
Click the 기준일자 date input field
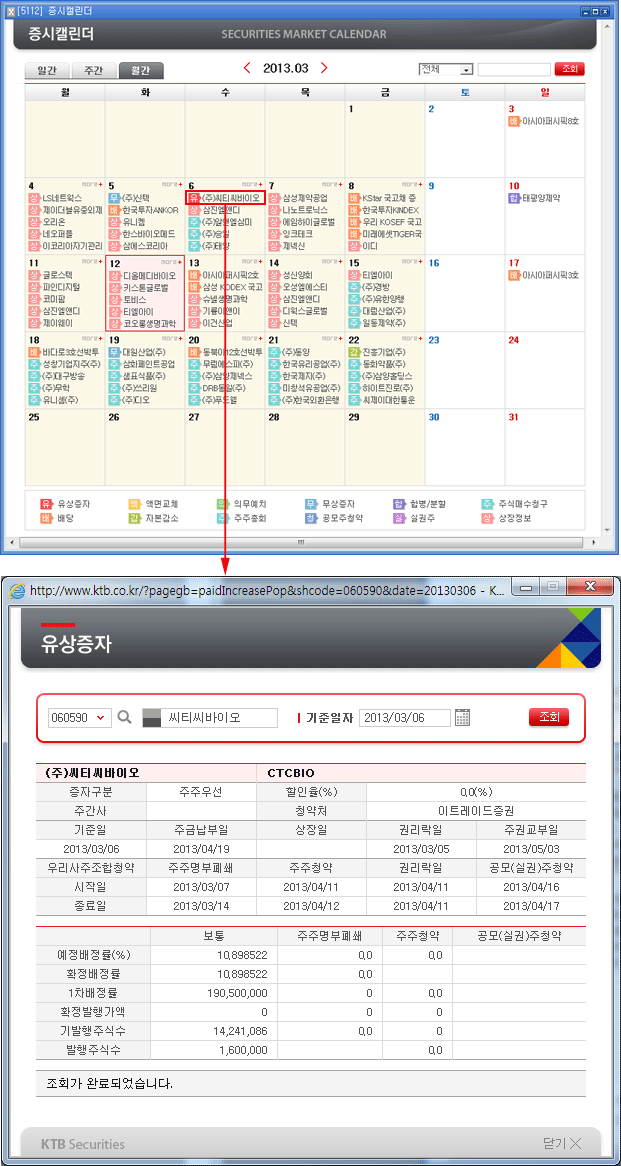pos(405,717)
